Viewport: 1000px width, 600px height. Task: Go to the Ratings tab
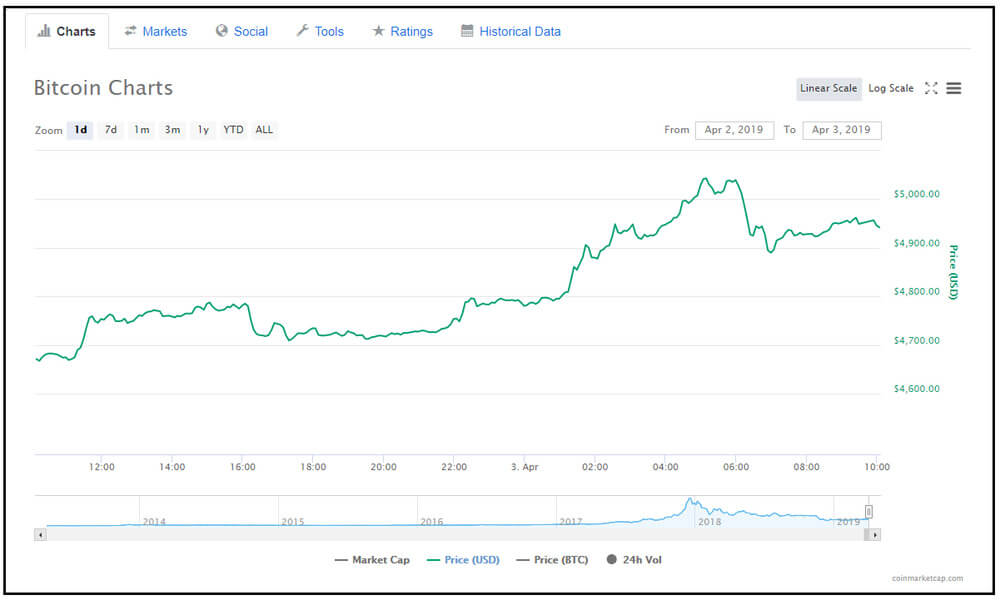click(x=402, y=31)
